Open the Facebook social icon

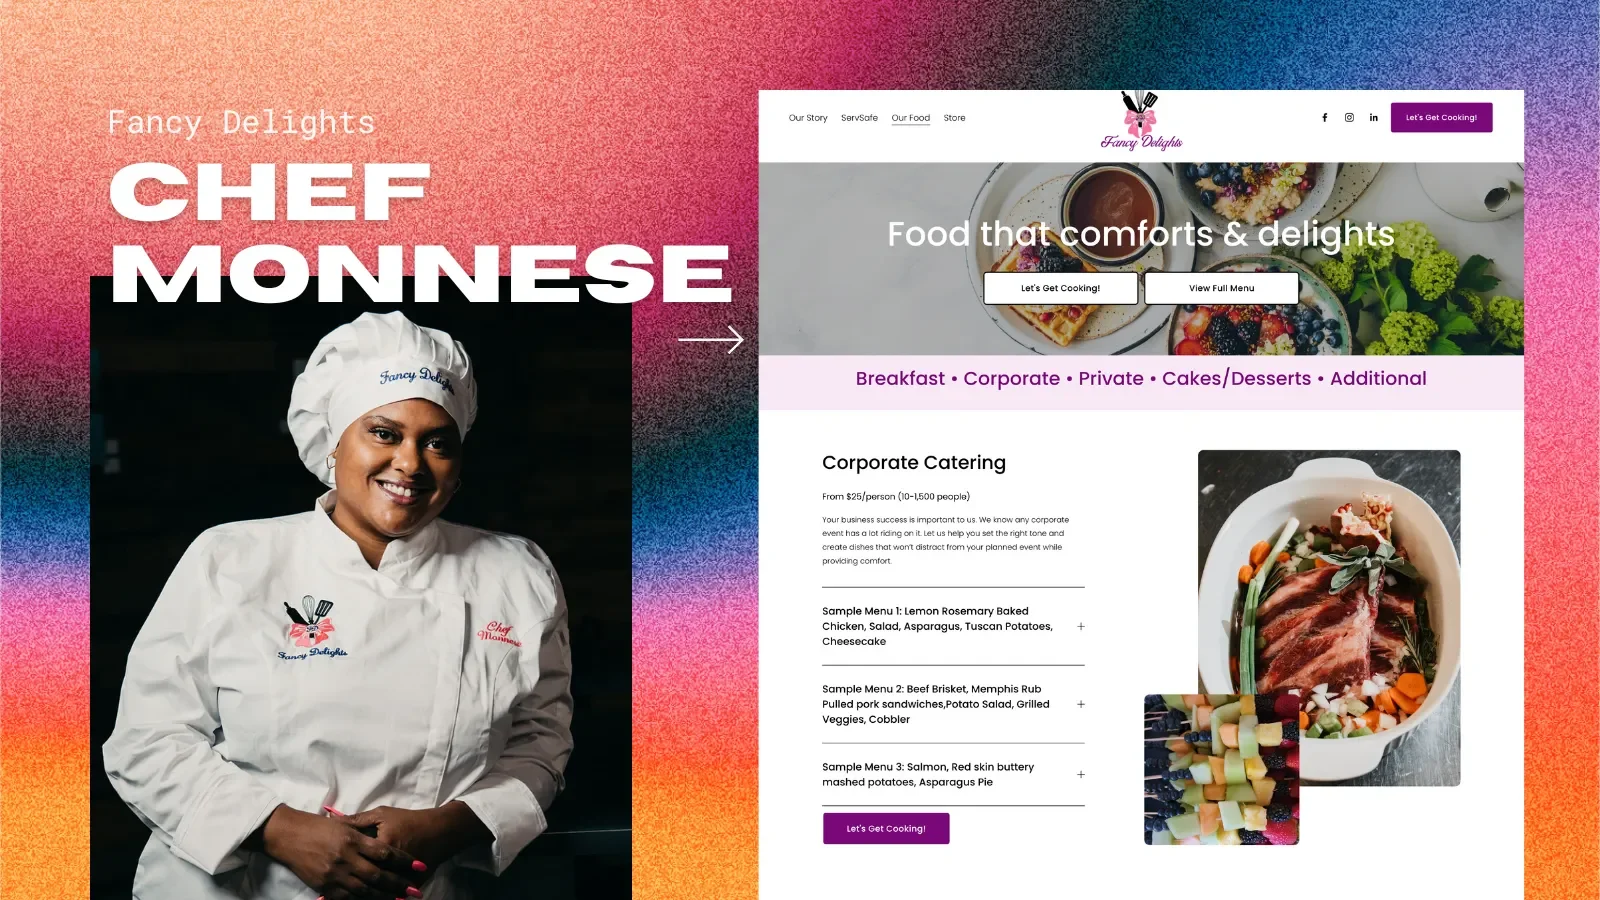pos(1325,118)
